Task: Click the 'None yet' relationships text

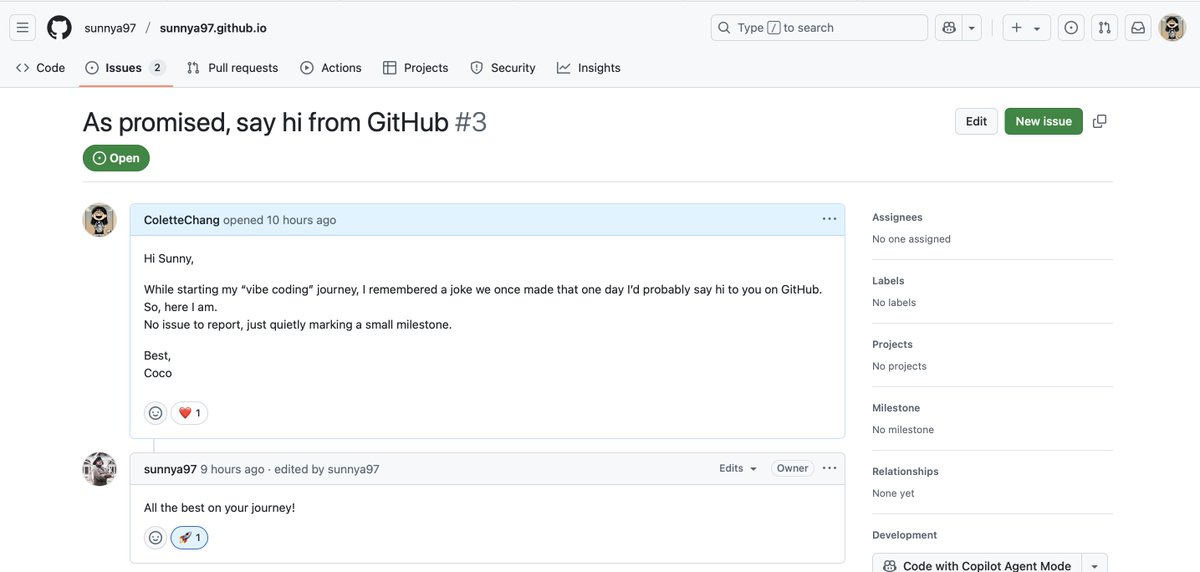Action: [x=893, y=493]
